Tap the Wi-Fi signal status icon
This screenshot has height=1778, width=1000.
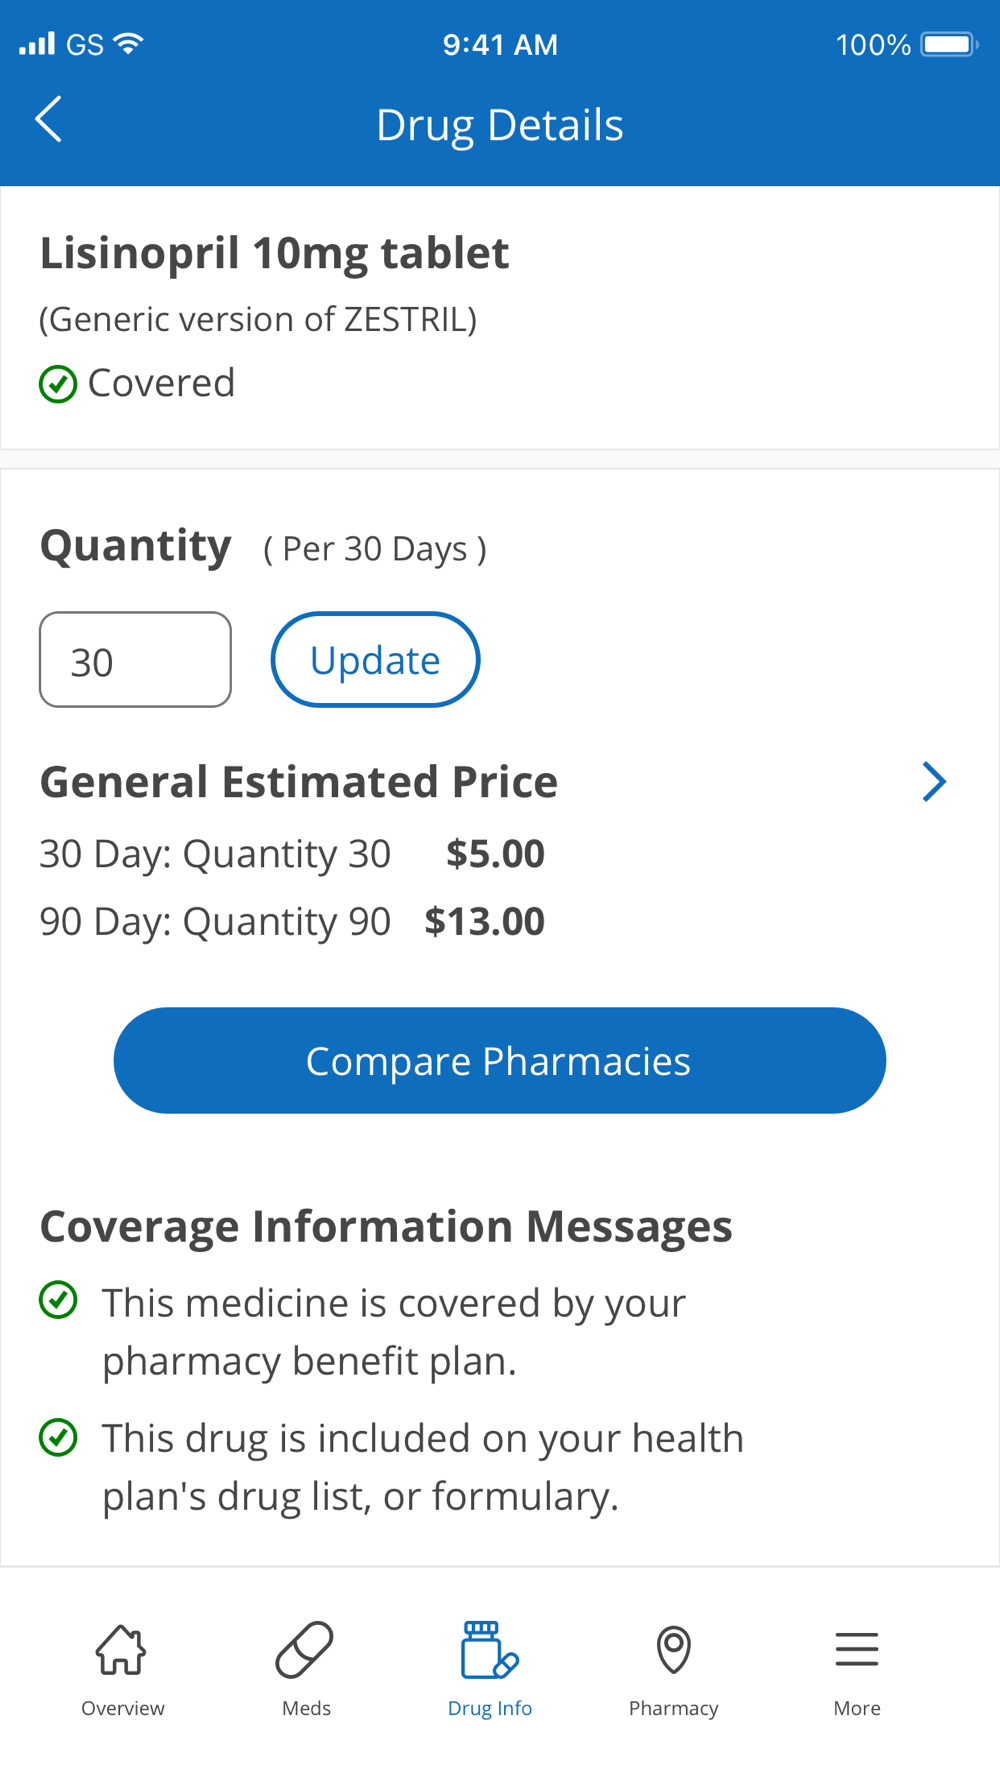tap(129, 44)
